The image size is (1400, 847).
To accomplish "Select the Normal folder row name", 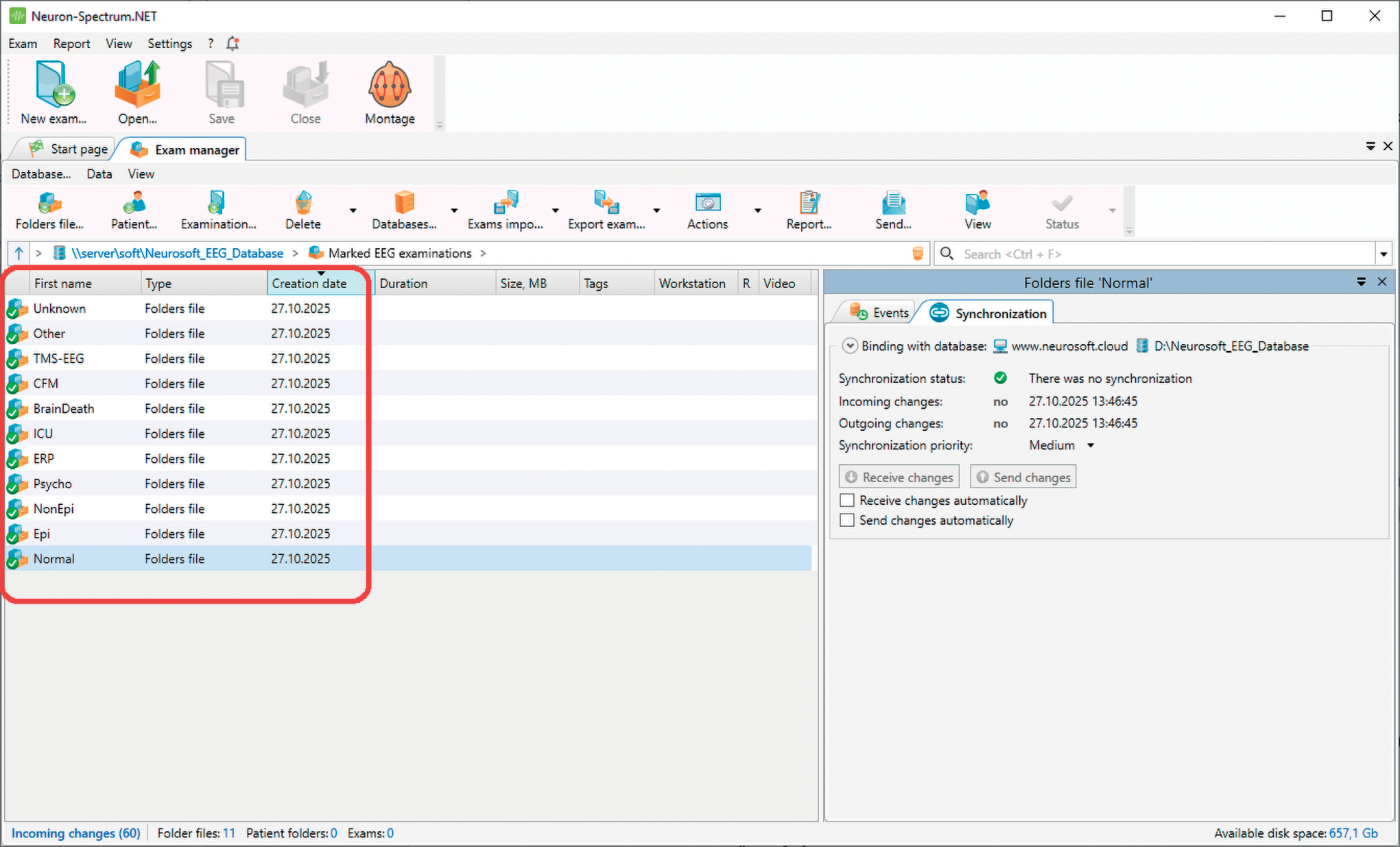I will (54, 559).
